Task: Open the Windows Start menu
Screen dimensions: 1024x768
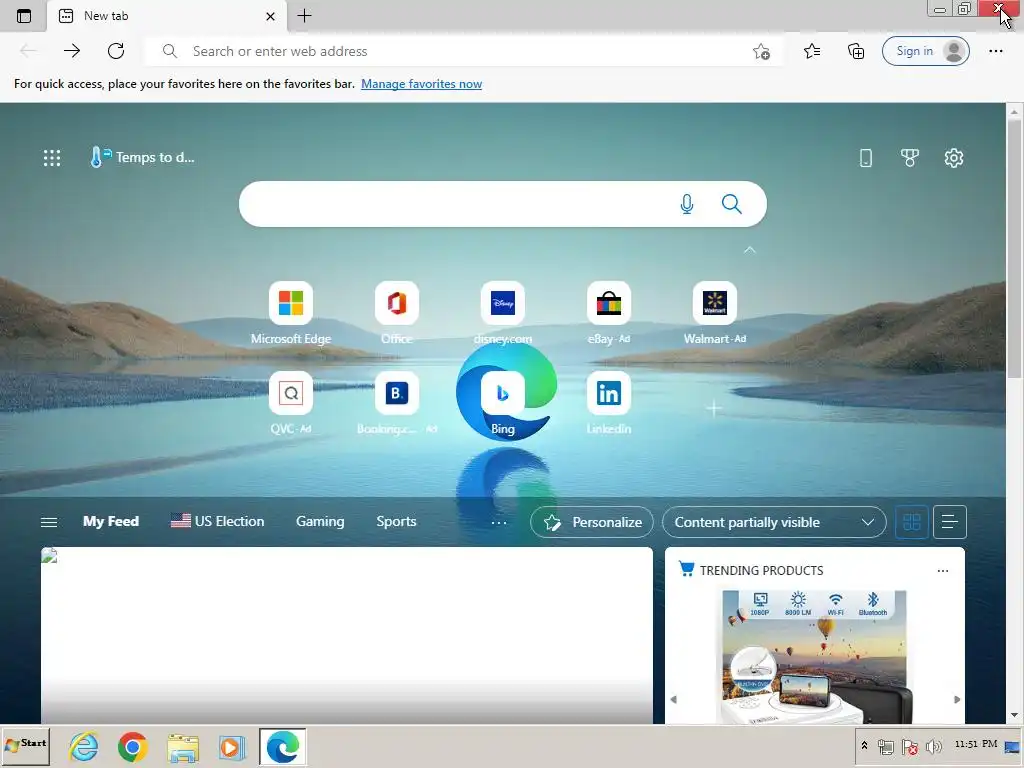Action: click(25, 746)
